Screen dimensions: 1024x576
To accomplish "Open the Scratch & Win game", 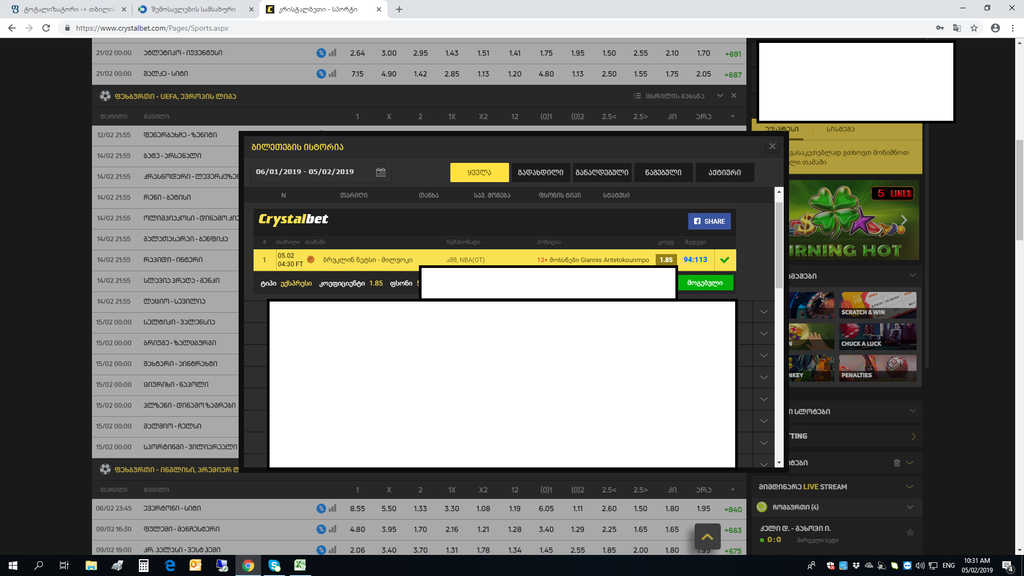I will pyautogui.click(x=877, y=305).
